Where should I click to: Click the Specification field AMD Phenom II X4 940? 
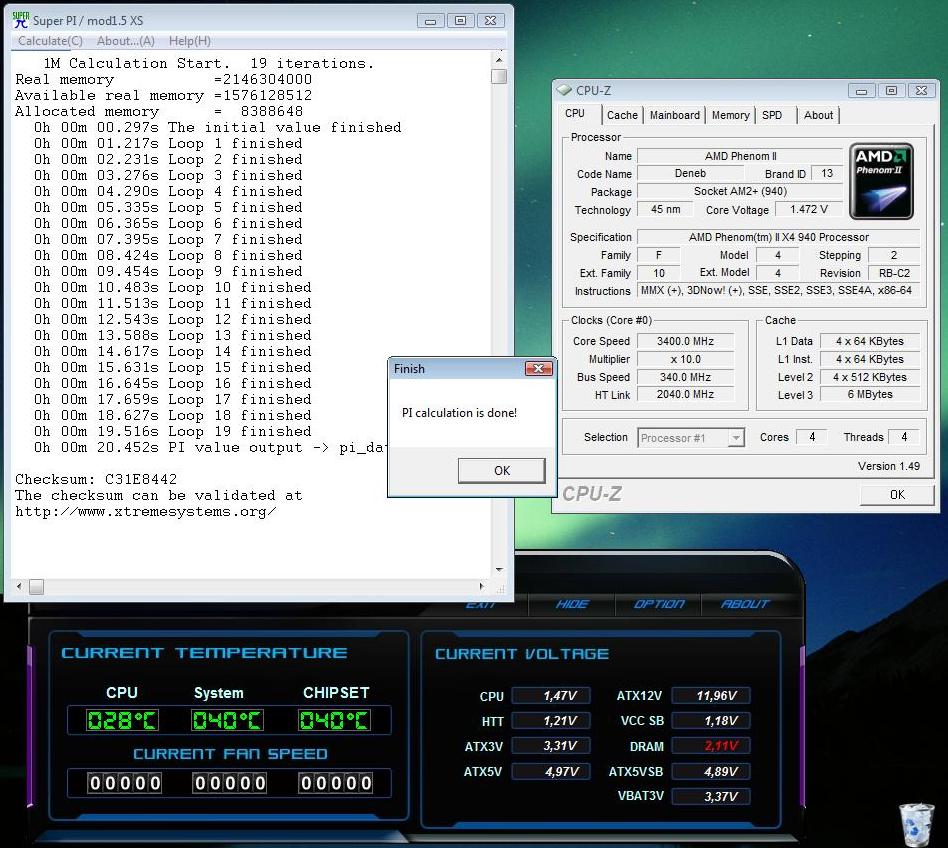[x=779, y=237]
